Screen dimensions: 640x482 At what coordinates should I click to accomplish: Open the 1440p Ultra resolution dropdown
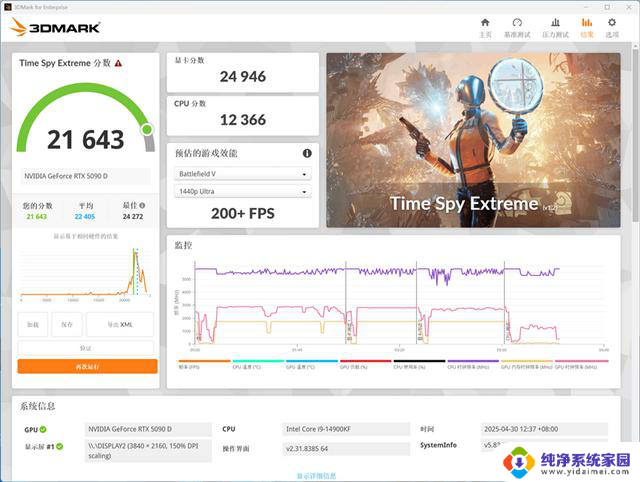pyautogui.click(x=243, y=191)
